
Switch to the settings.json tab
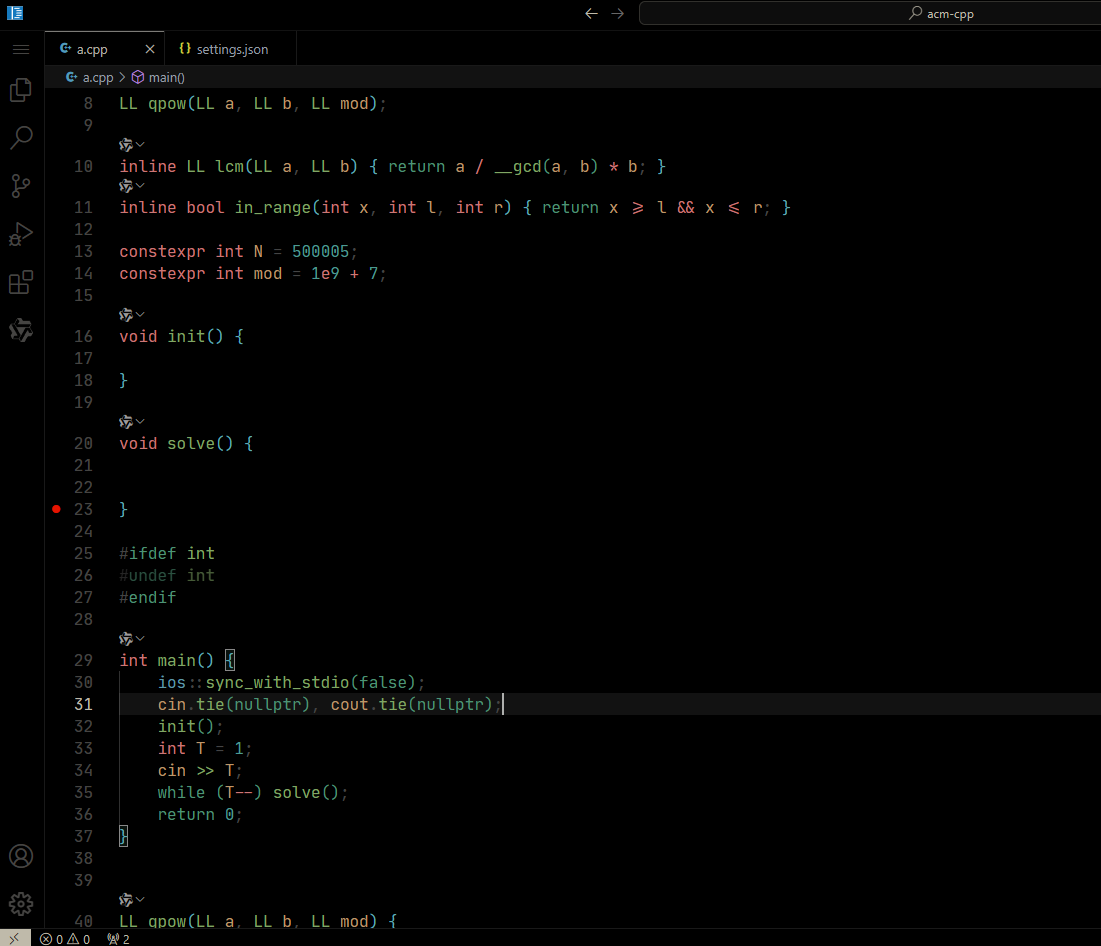[x=230, y=49]
